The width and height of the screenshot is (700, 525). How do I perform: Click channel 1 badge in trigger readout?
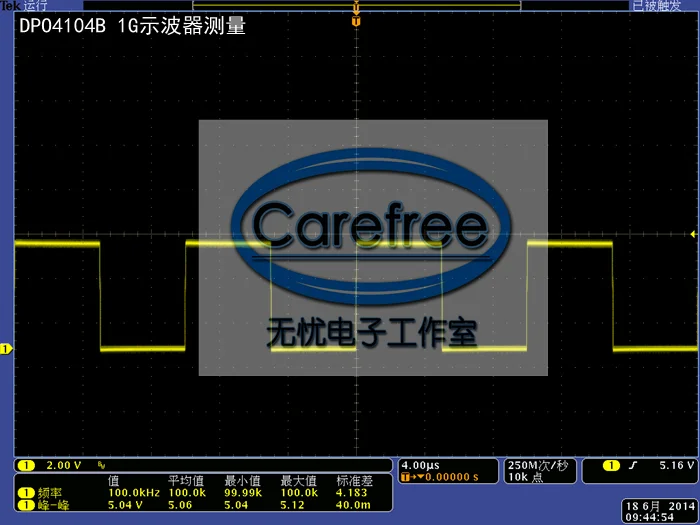(x=611, y=466)
